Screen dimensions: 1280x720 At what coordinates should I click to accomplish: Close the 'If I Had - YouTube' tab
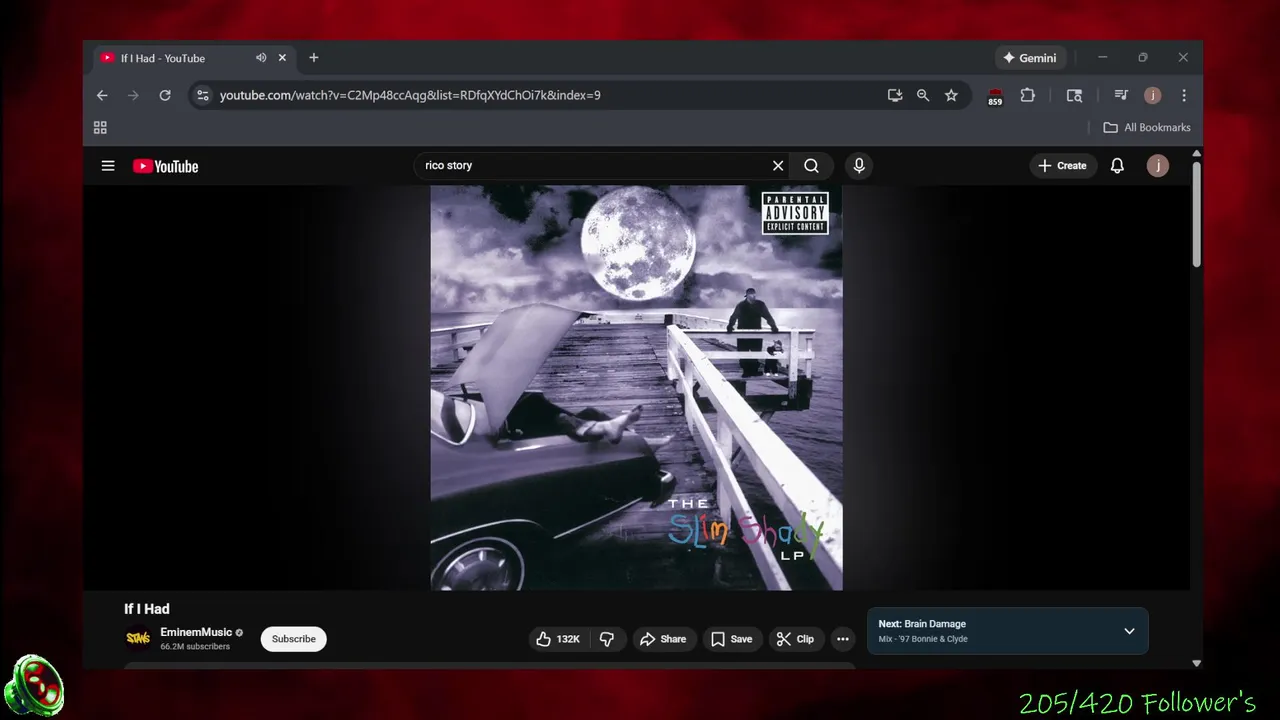282,58
